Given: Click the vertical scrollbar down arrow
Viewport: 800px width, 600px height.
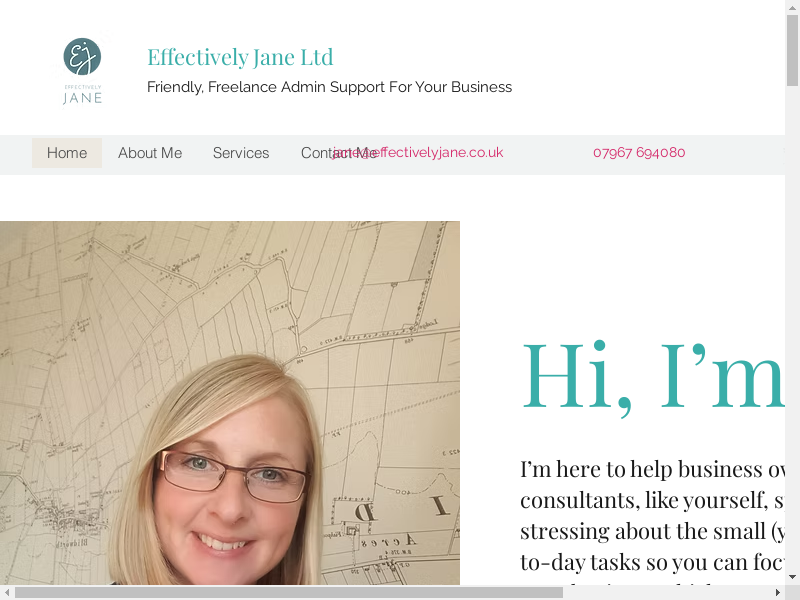Looking at the screenshot, I should coord(792,578).
